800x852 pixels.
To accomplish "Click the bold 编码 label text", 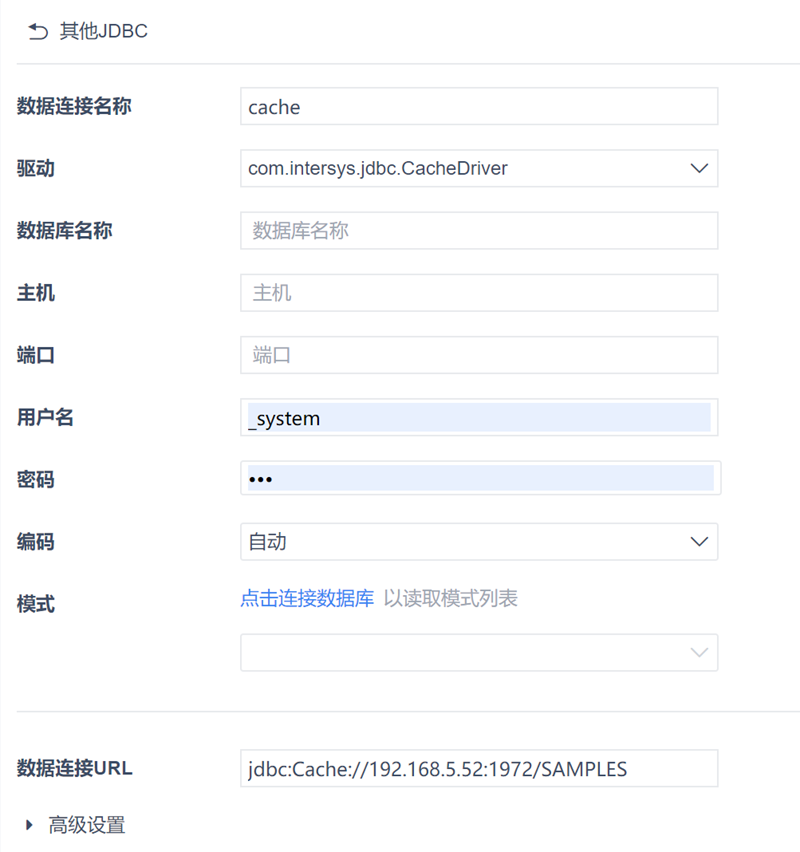I will (x=36, y=542).
